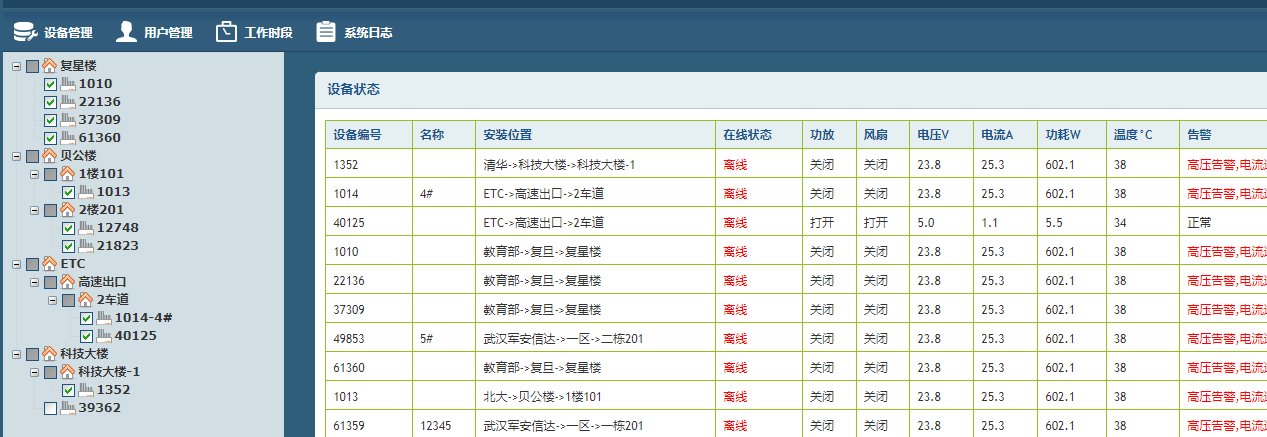1267x437 pixels.
Task: Uncheck the checkbox for device 1010
Action: click(x=51, y=84)
